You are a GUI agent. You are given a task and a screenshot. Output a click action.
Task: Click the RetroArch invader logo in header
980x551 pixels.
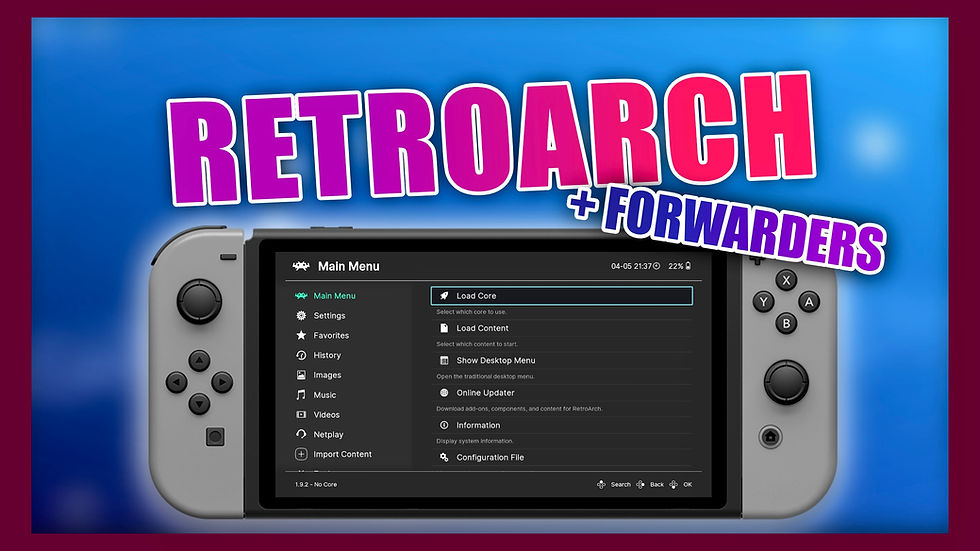click(301, 266)
